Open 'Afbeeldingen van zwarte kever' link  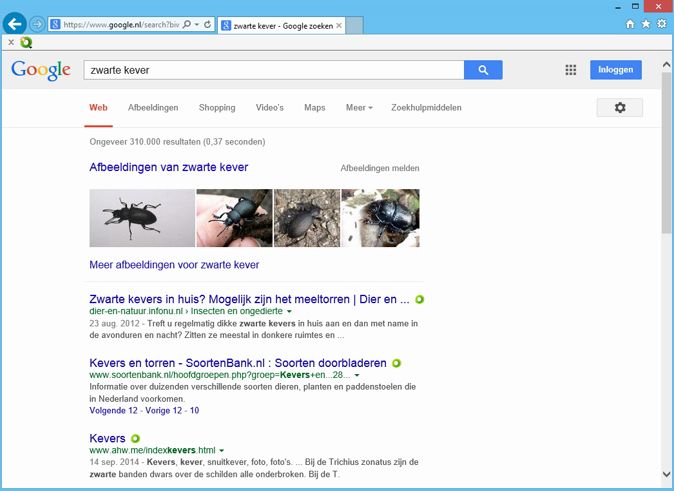click(x=168, y=167)
